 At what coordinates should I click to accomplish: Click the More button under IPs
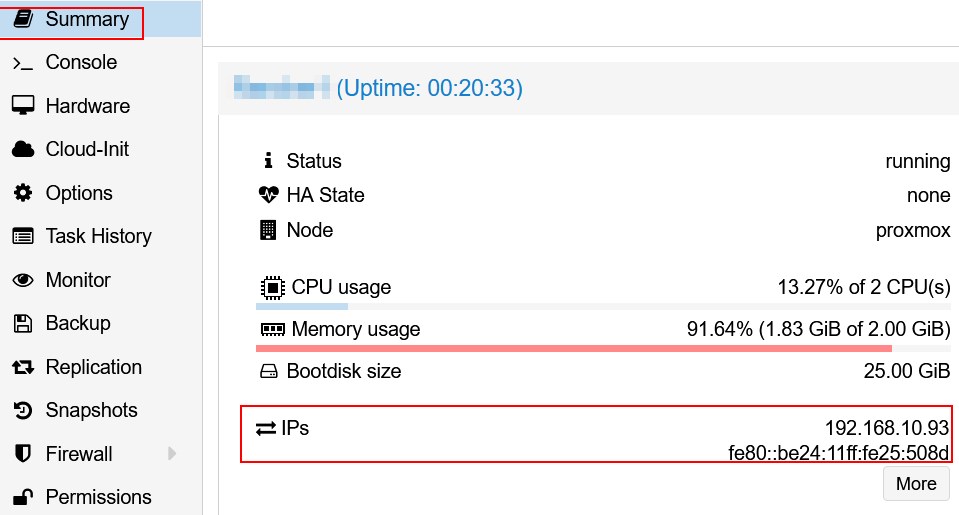915,484
